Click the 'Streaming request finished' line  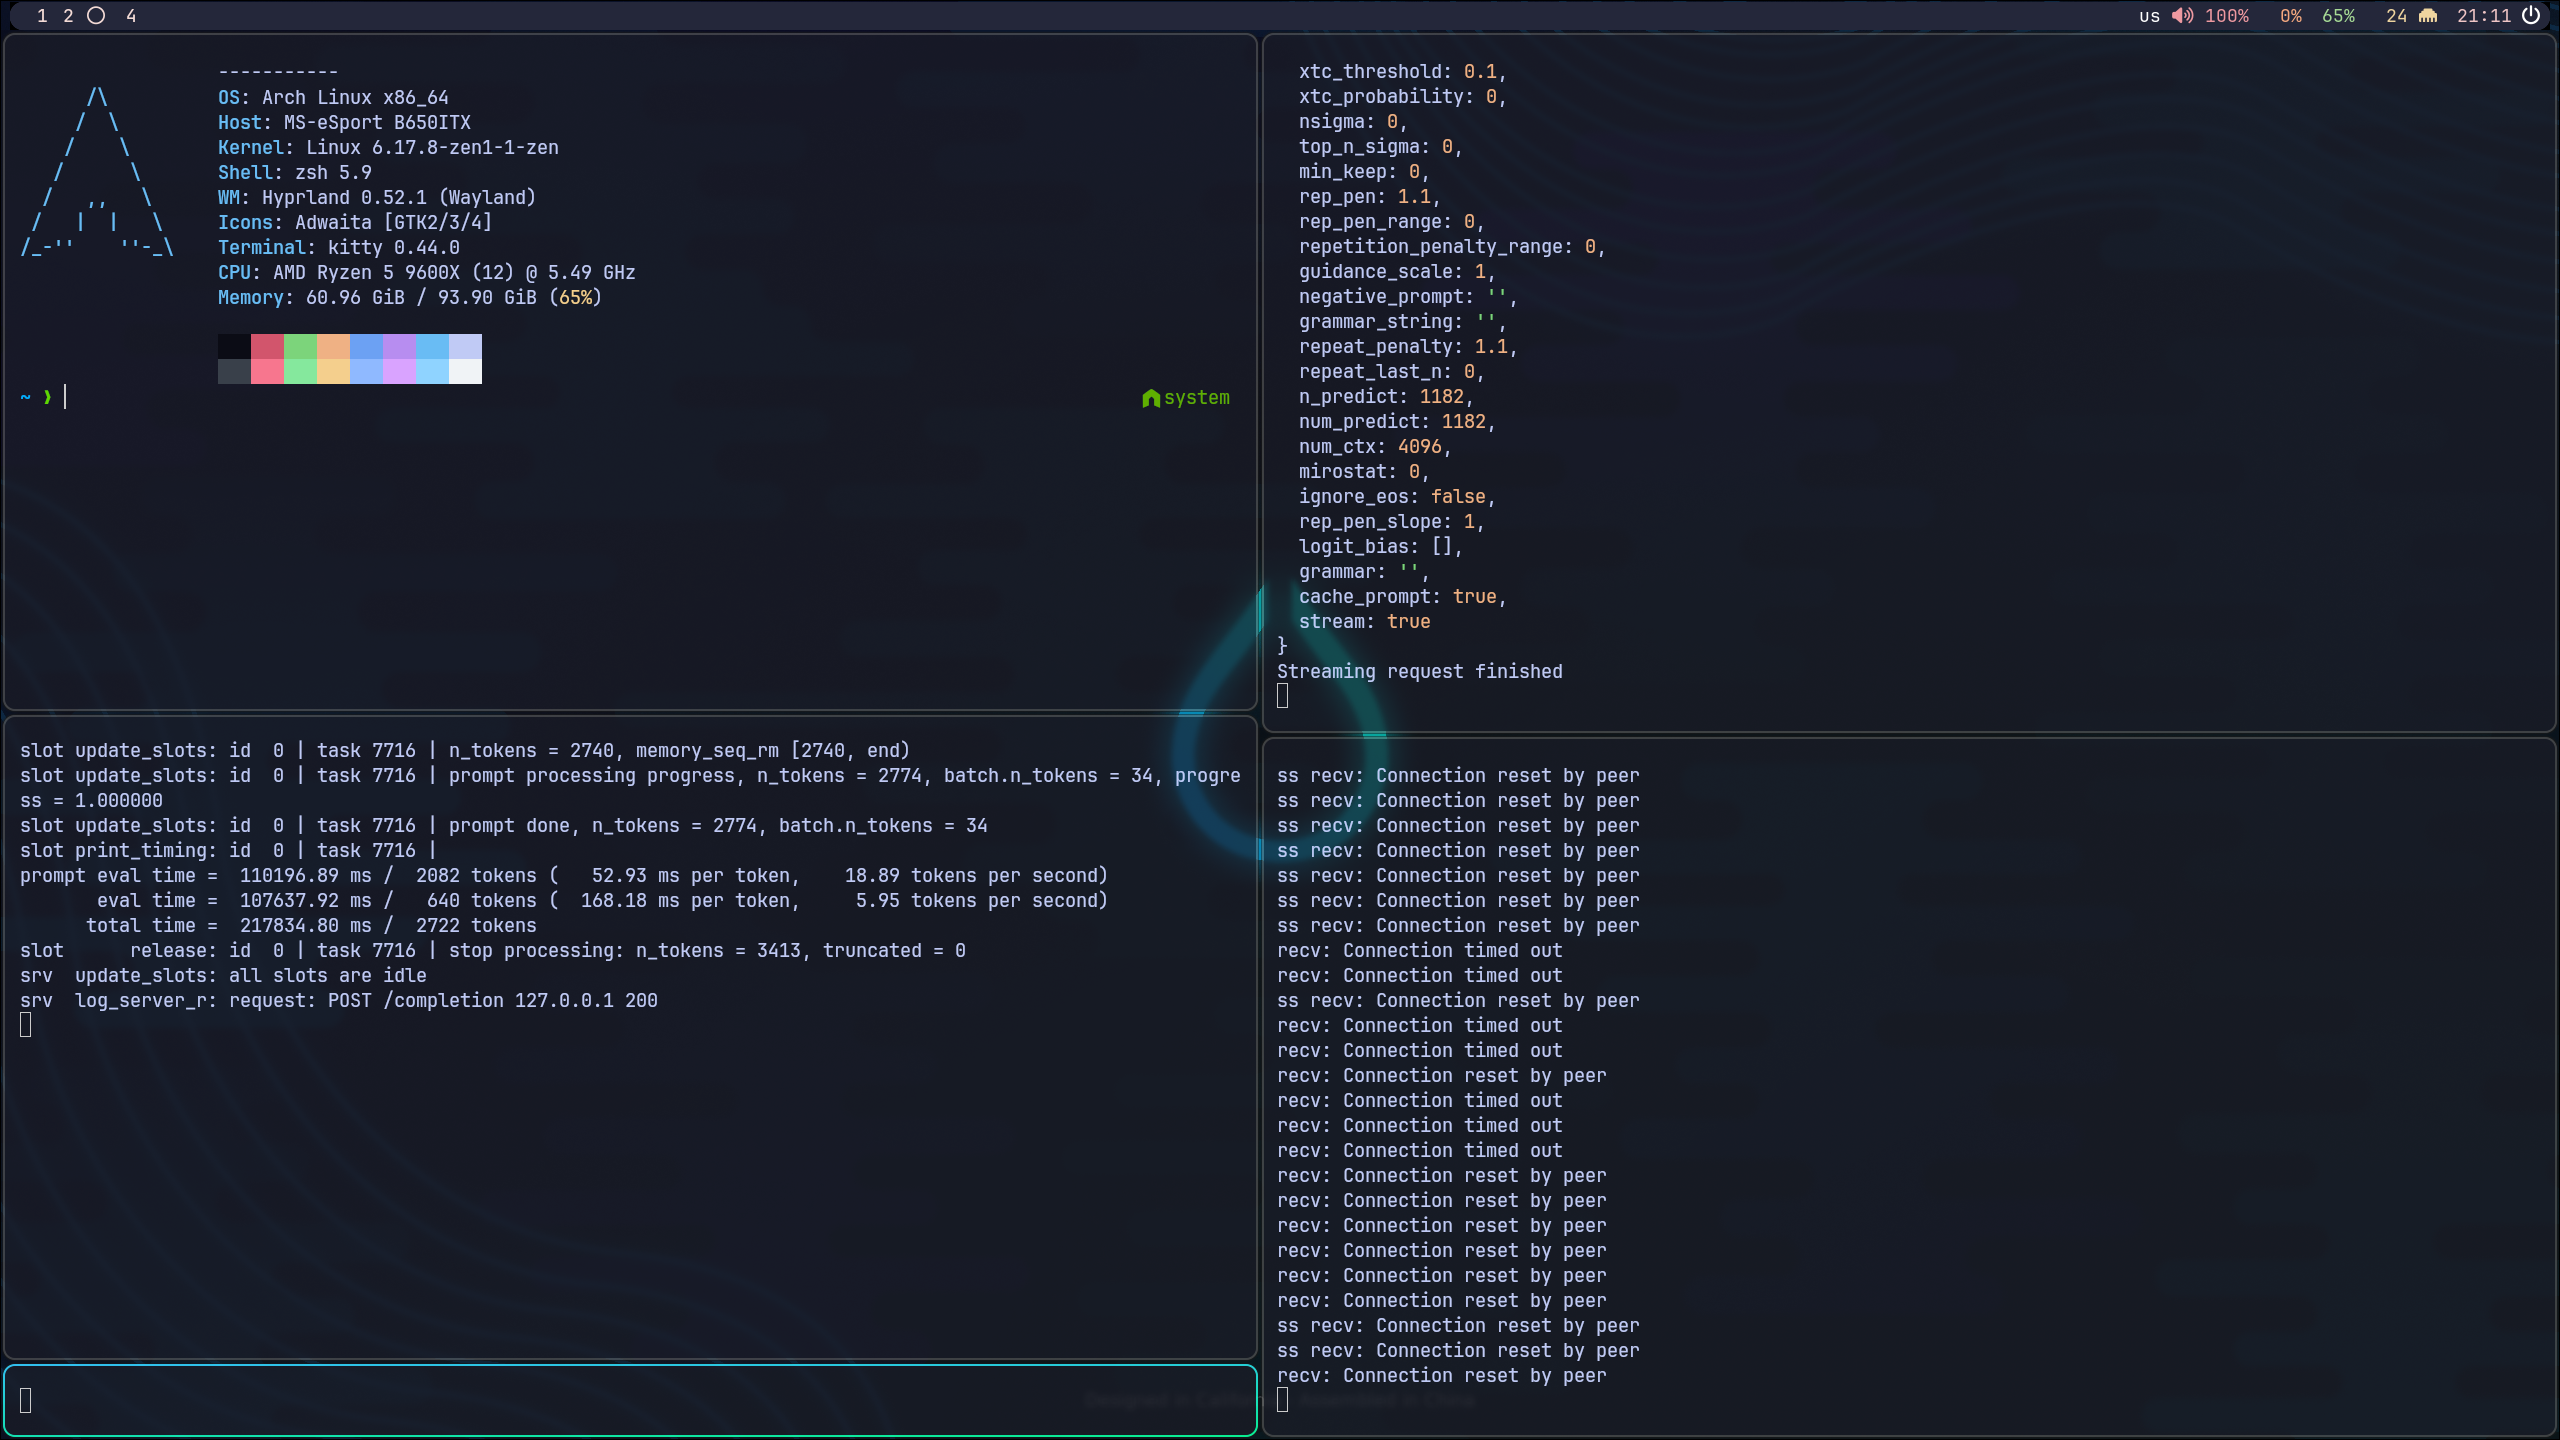(1419, 671)
